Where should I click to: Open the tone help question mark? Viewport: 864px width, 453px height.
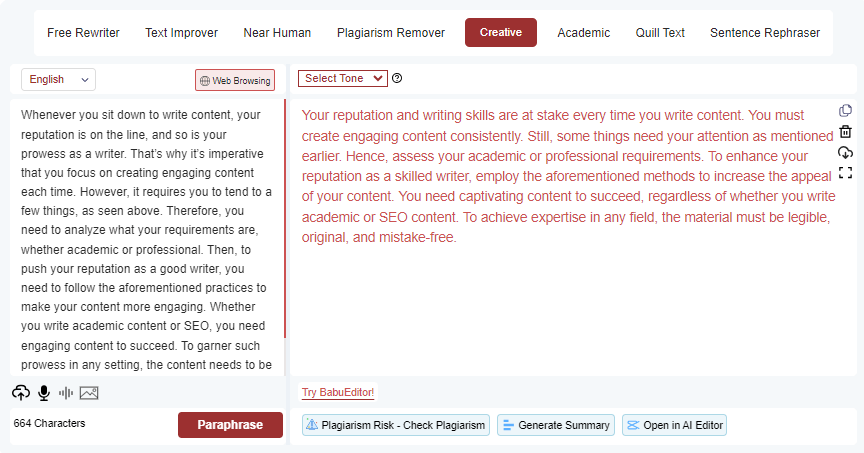click(397, 78)
